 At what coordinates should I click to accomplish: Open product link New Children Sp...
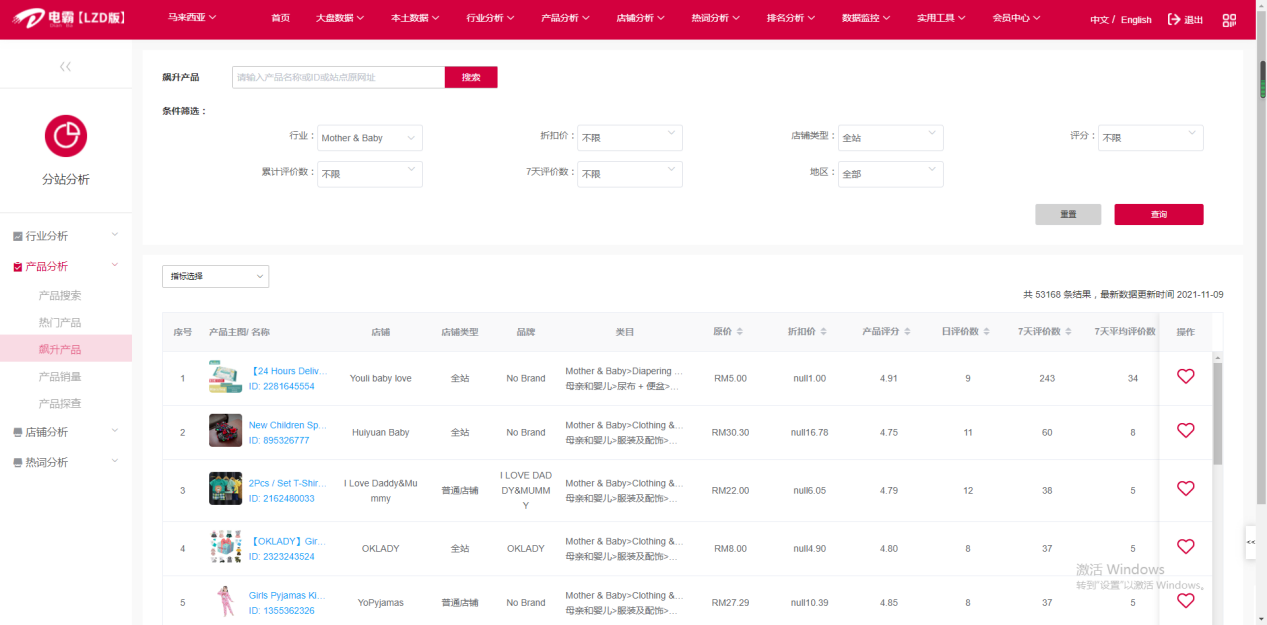288,425
